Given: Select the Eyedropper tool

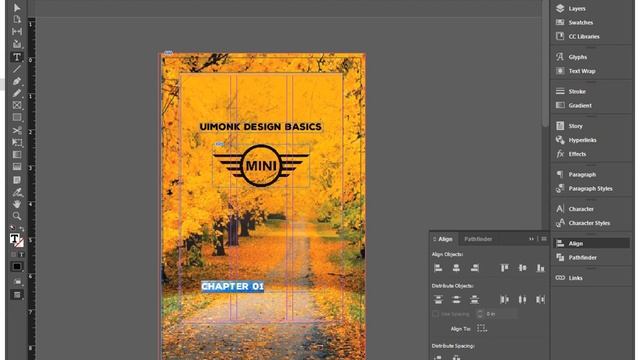Looking at the screenshot, I should [17, 192].
